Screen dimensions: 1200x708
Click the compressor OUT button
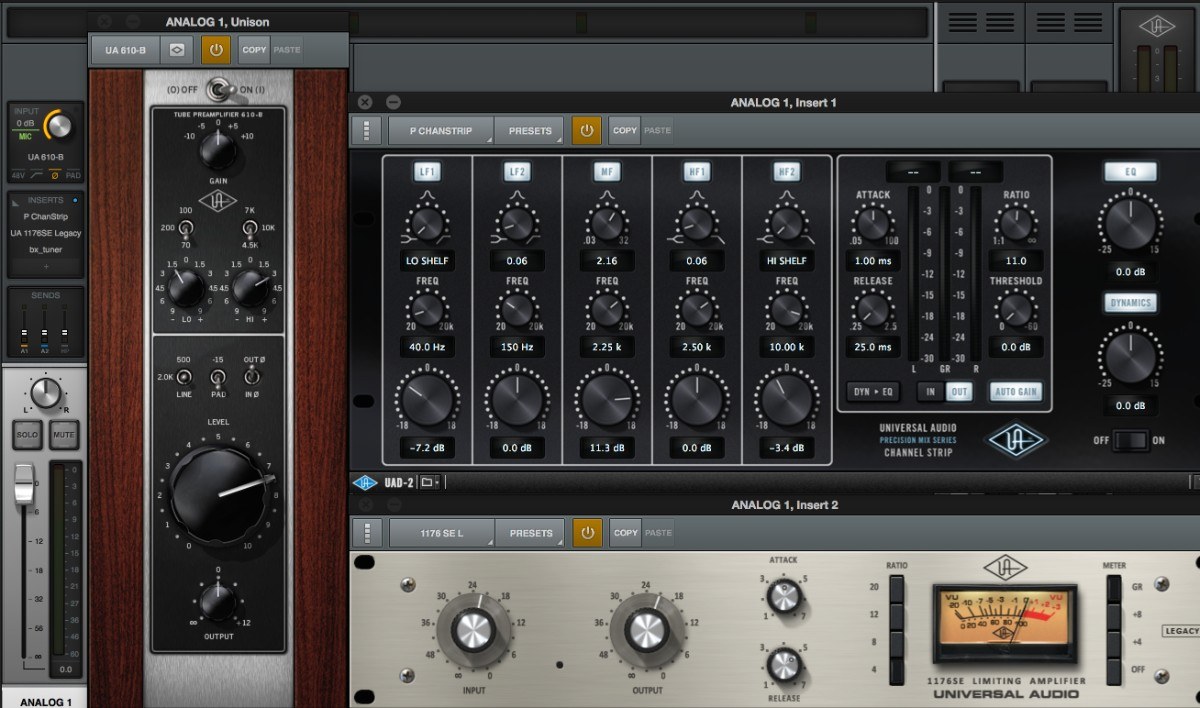[x=959, y=391]
